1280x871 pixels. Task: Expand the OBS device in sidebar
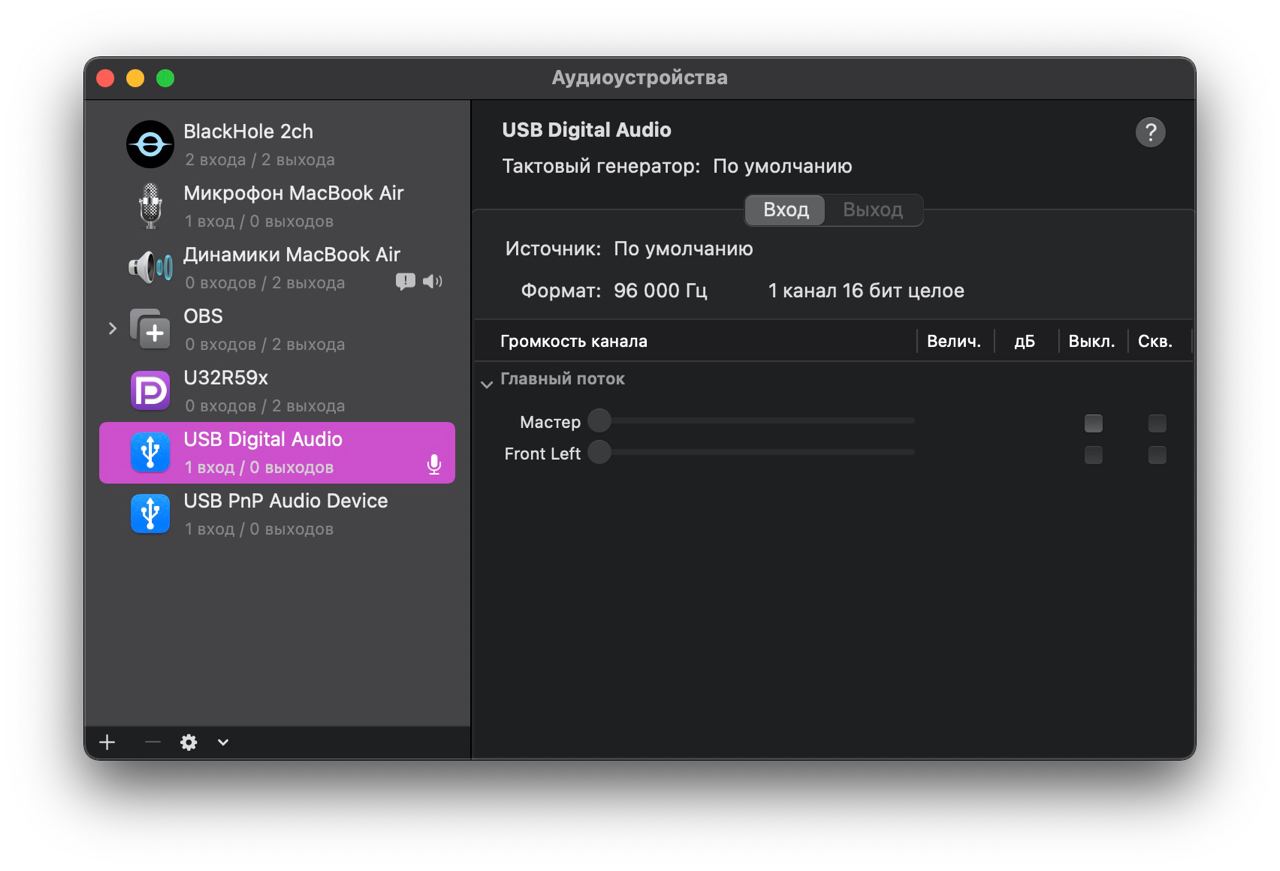pos(112,328)
